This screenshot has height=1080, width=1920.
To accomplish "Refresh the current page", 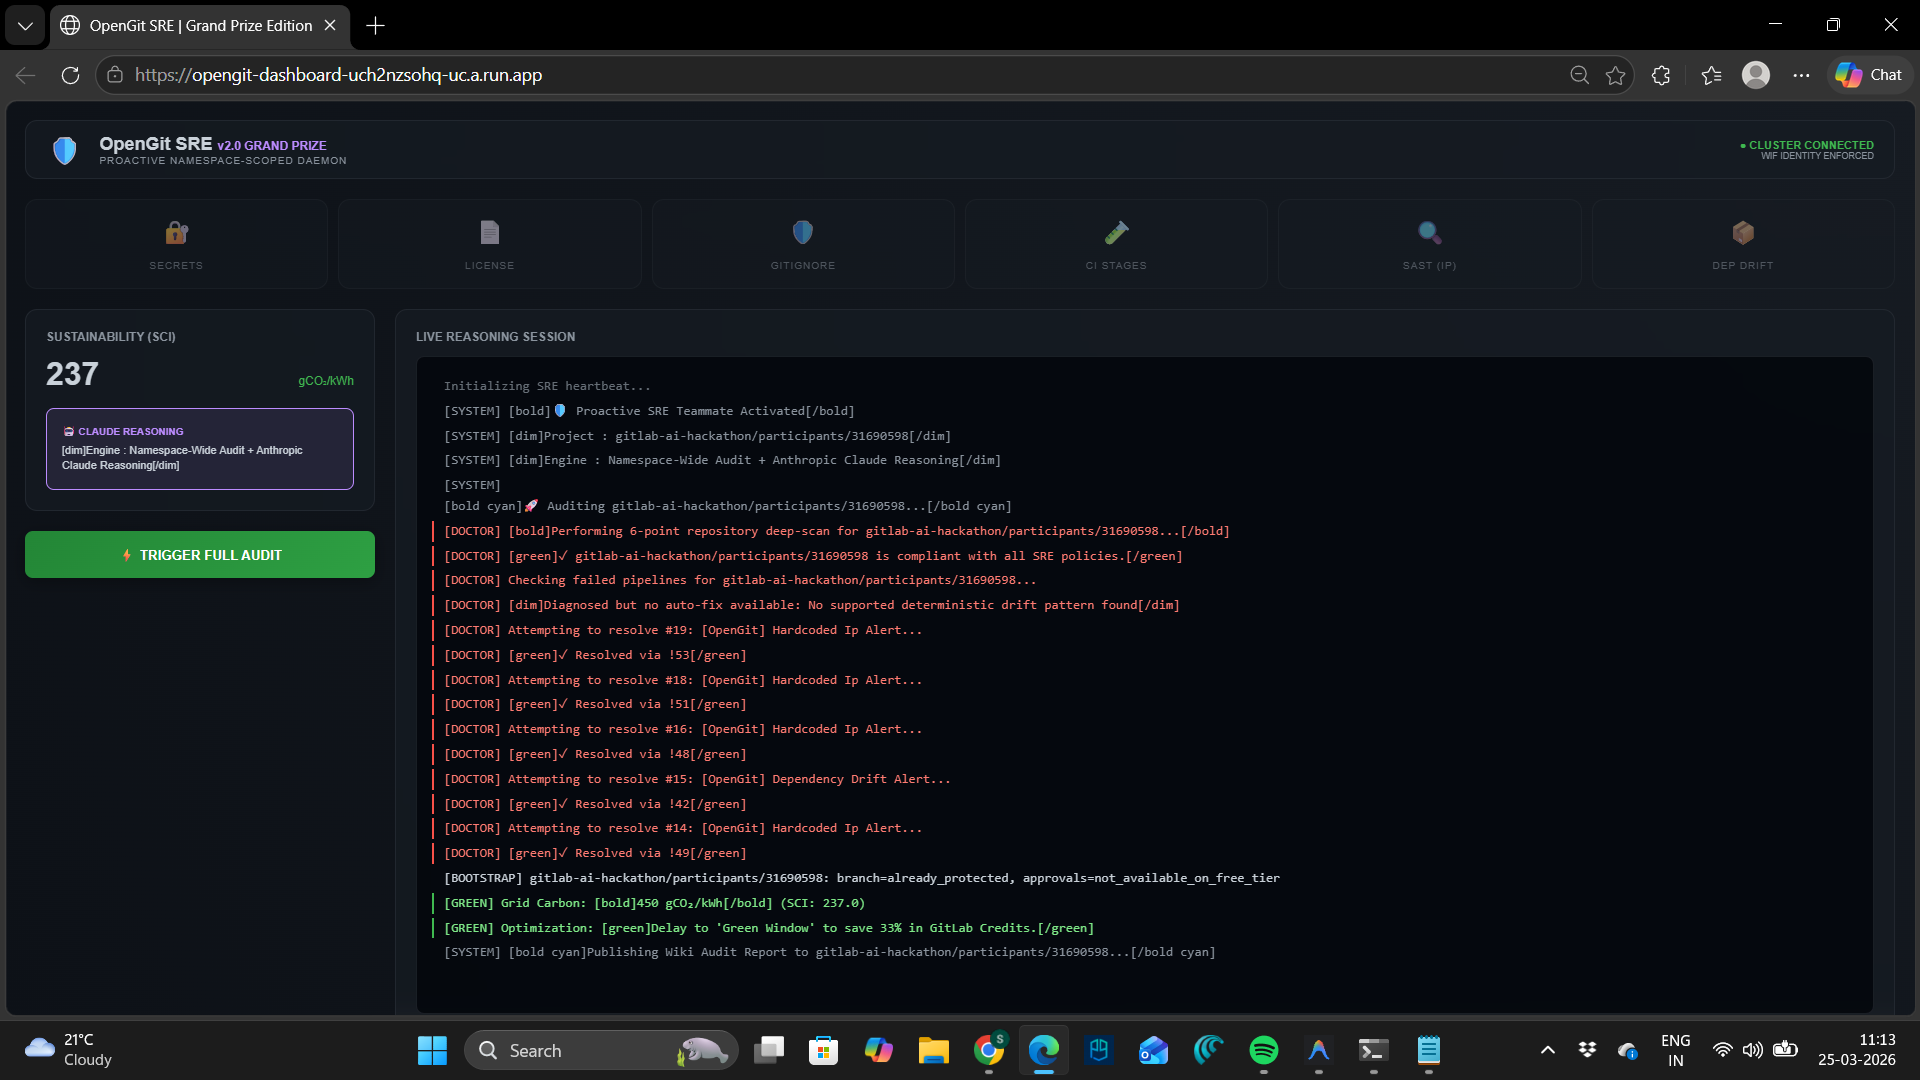I will coord(70,75).
